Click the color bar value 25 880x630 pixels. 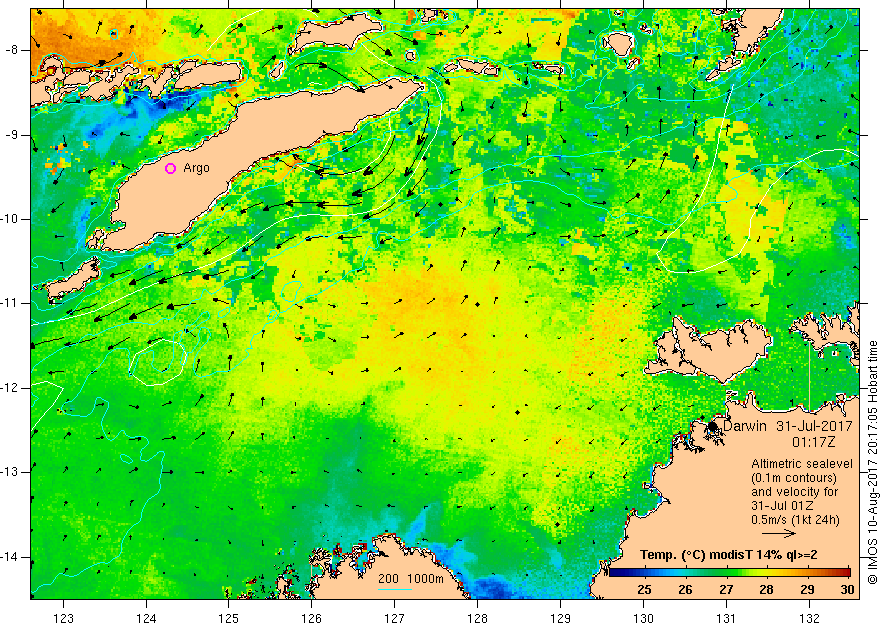coord(644,589)
